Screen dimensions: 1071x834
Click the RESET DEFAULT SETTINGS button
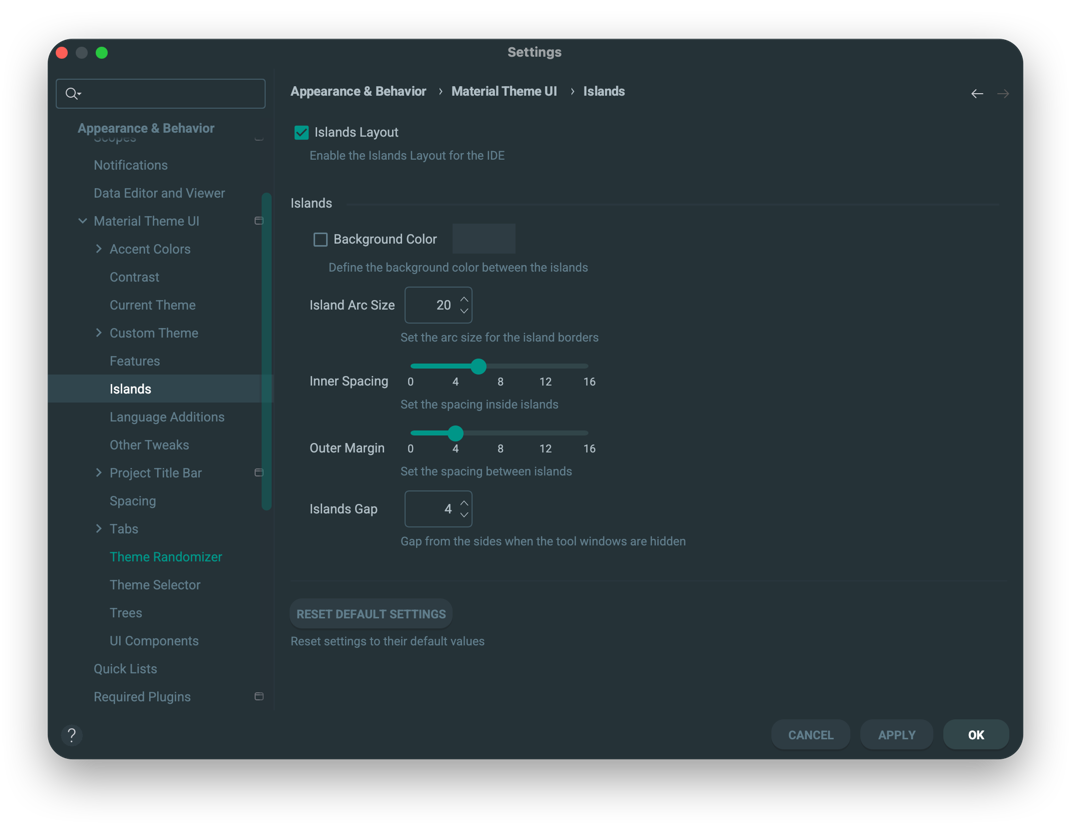(371, 613)
